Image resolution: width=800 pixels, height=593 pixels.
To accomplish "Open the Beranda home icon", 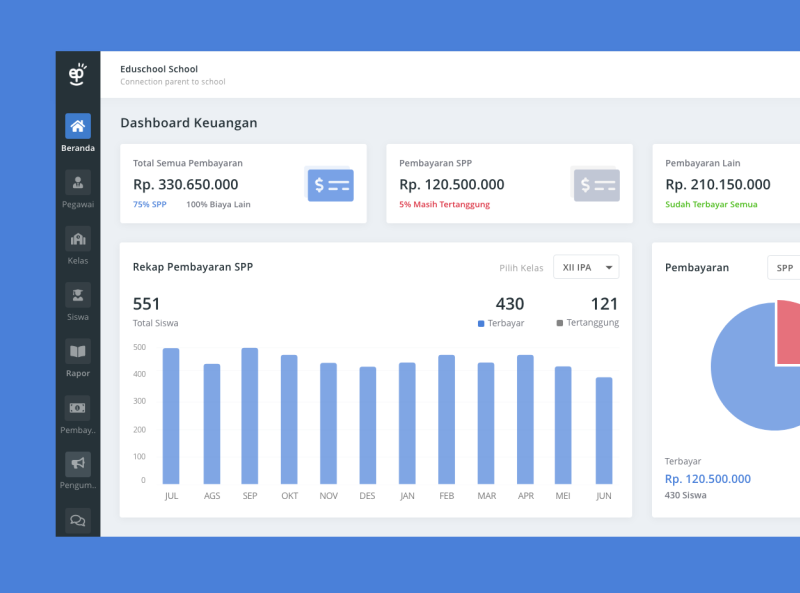I will coord(78,126).
